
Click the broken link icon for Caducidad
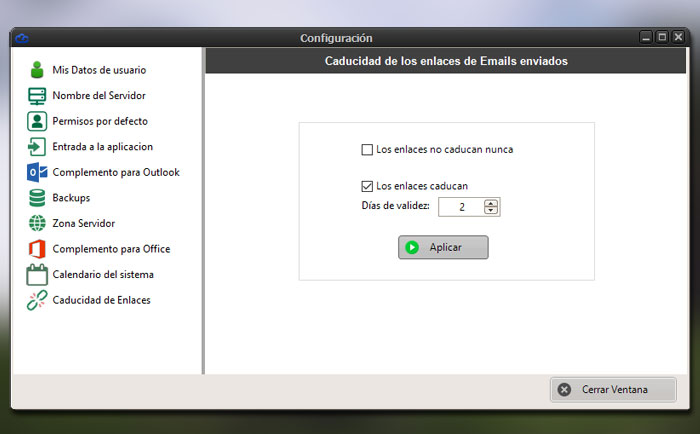point(37,300)
